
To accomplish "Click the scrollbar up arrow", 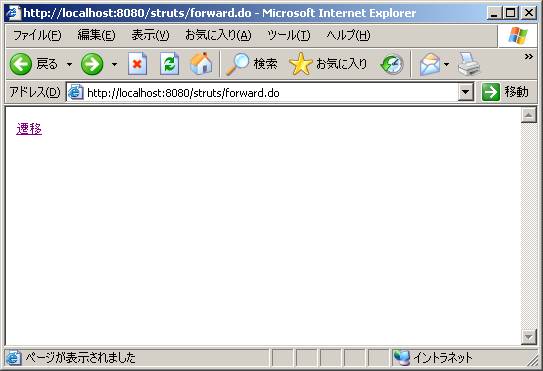I will 529,115.
